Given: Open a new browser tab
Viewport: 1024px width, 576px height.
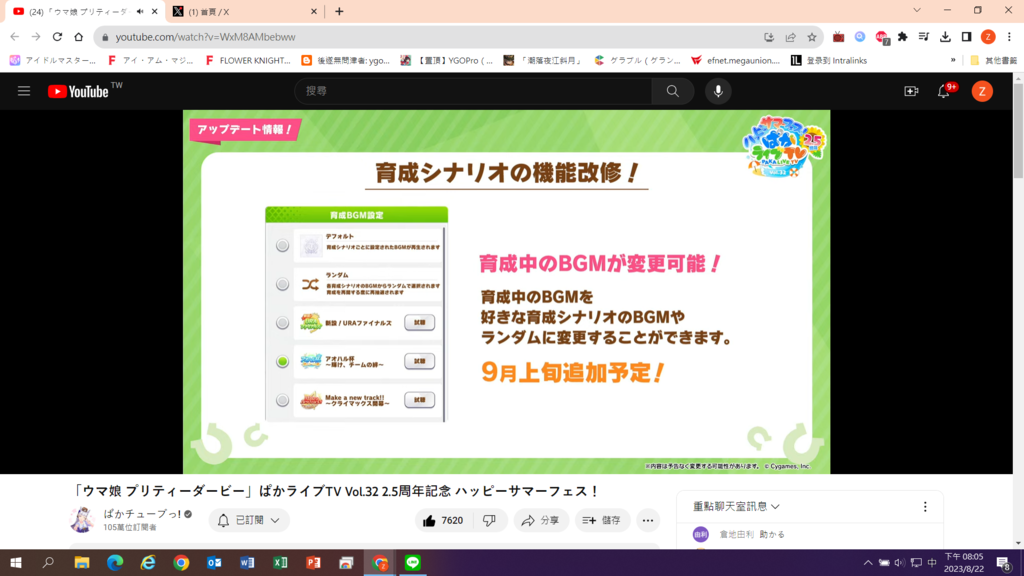Looking at the screenshot, I should (x=339, y=12).
